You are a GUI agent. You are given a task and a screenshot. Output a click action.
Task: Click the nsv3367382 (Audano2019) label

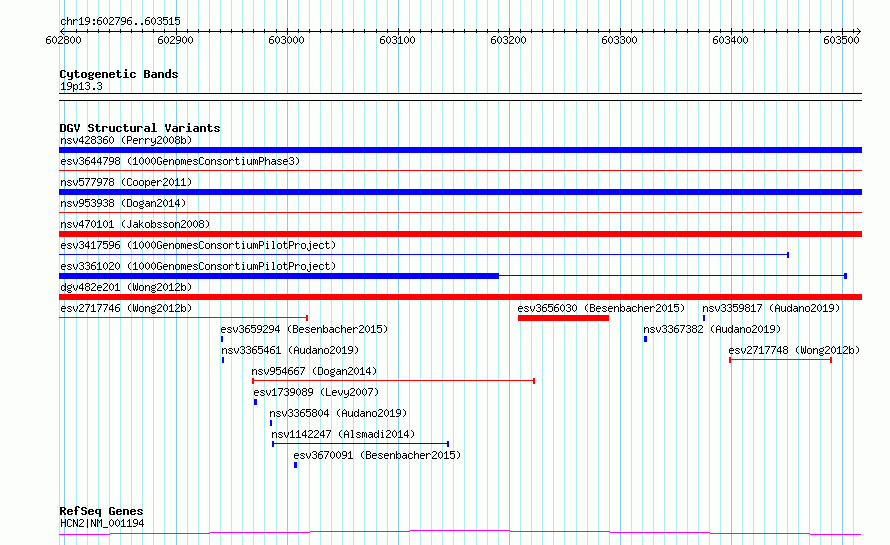(x=712, y=329)
